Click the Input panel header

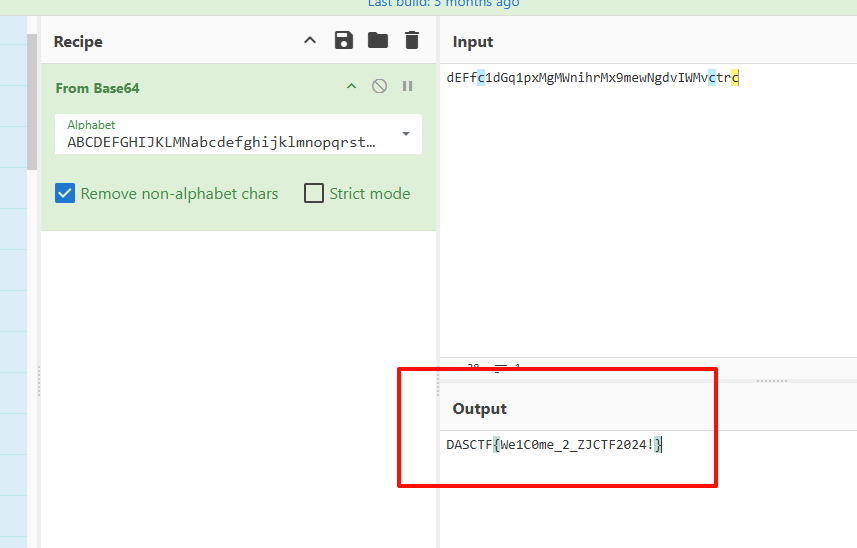tap(473, 42)
